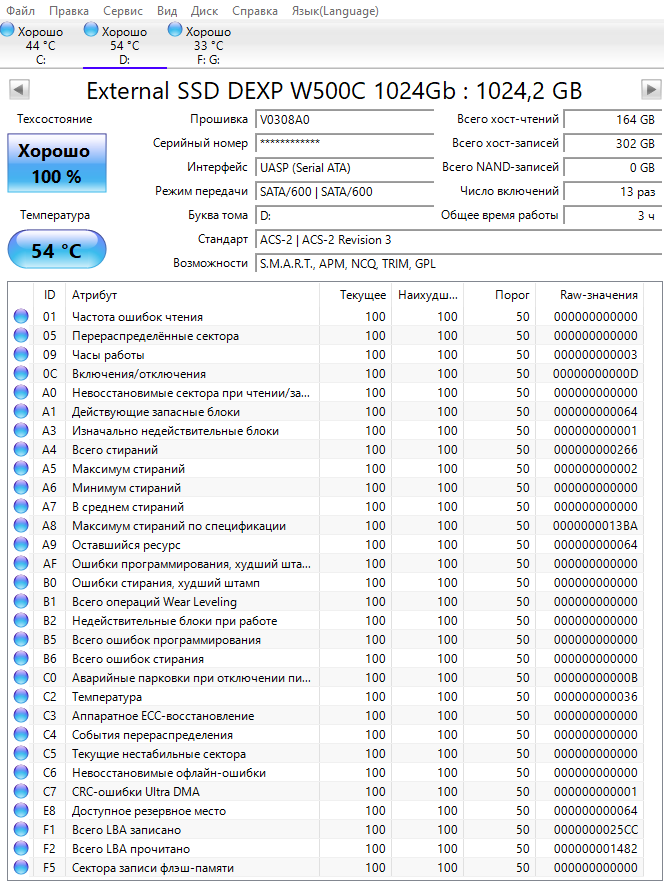
Task: Click status icon for attribute 0C
Action: click(21, 373)
